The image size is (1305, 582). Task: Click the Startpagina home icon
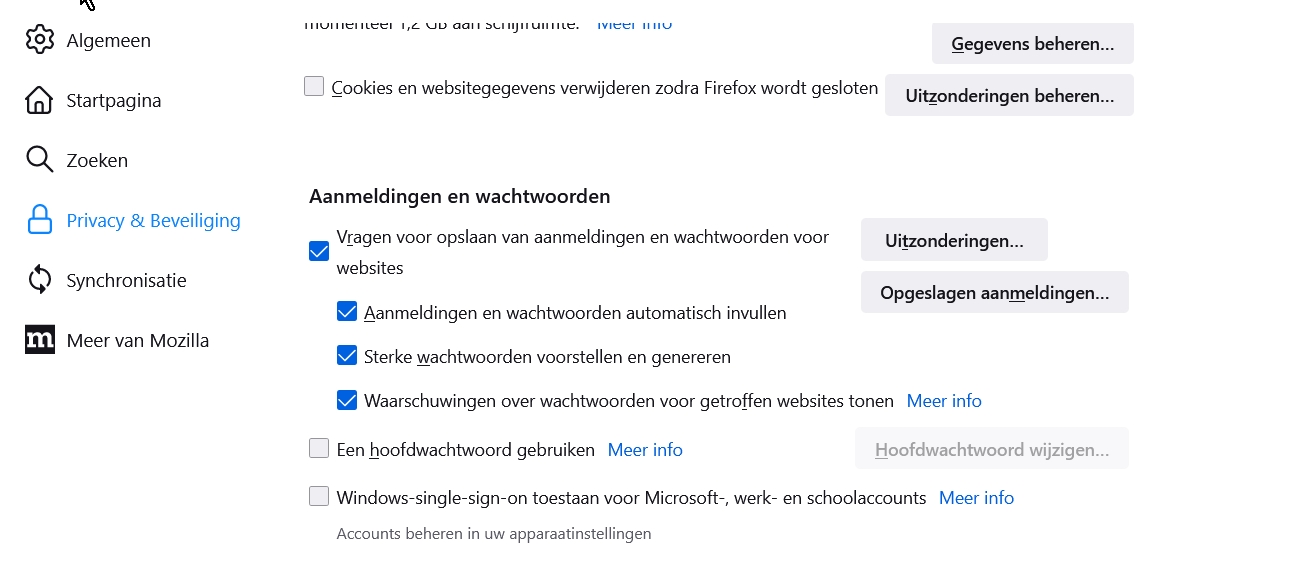40,100
